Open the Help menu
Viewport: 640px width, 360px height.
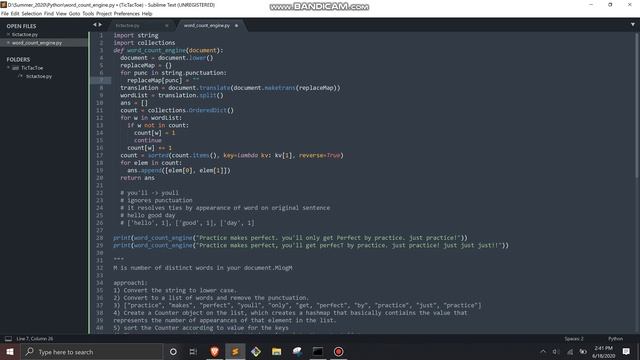pos(147,13)
